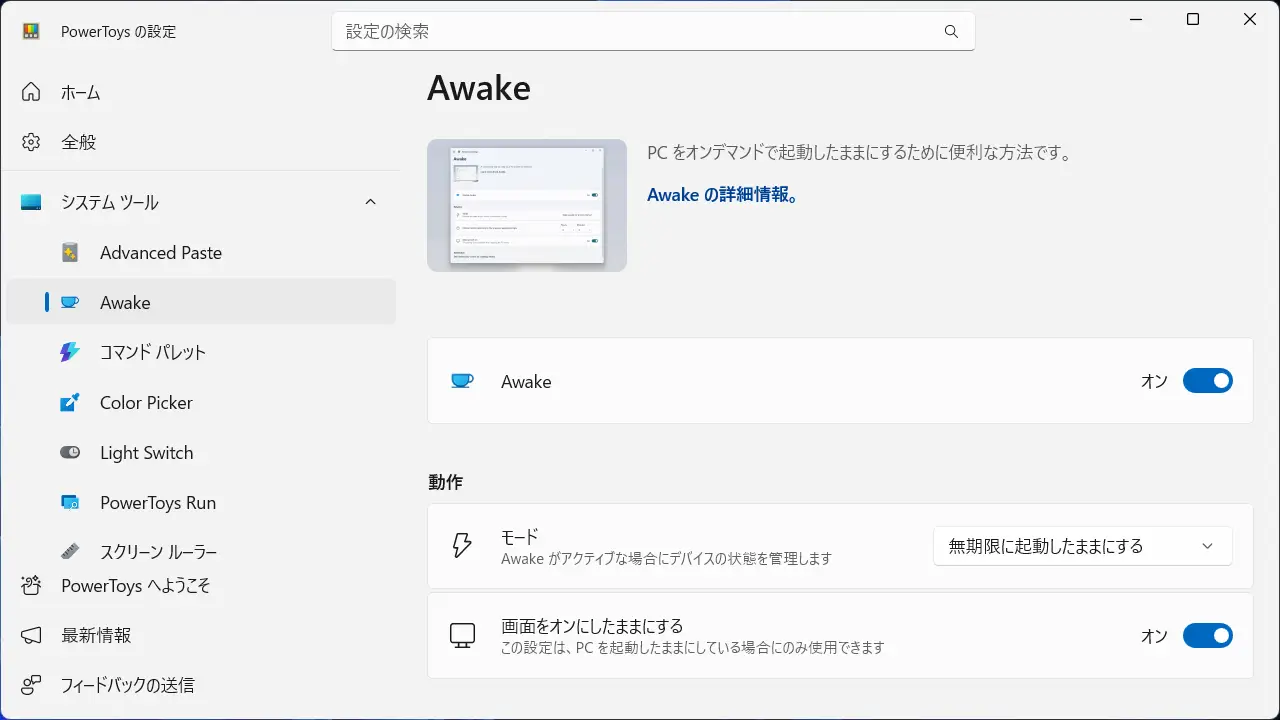Click the Advanced Paste clipboard icon
Screen dimensions: 1280x720
pyautogui.click(x=70, y=252)
